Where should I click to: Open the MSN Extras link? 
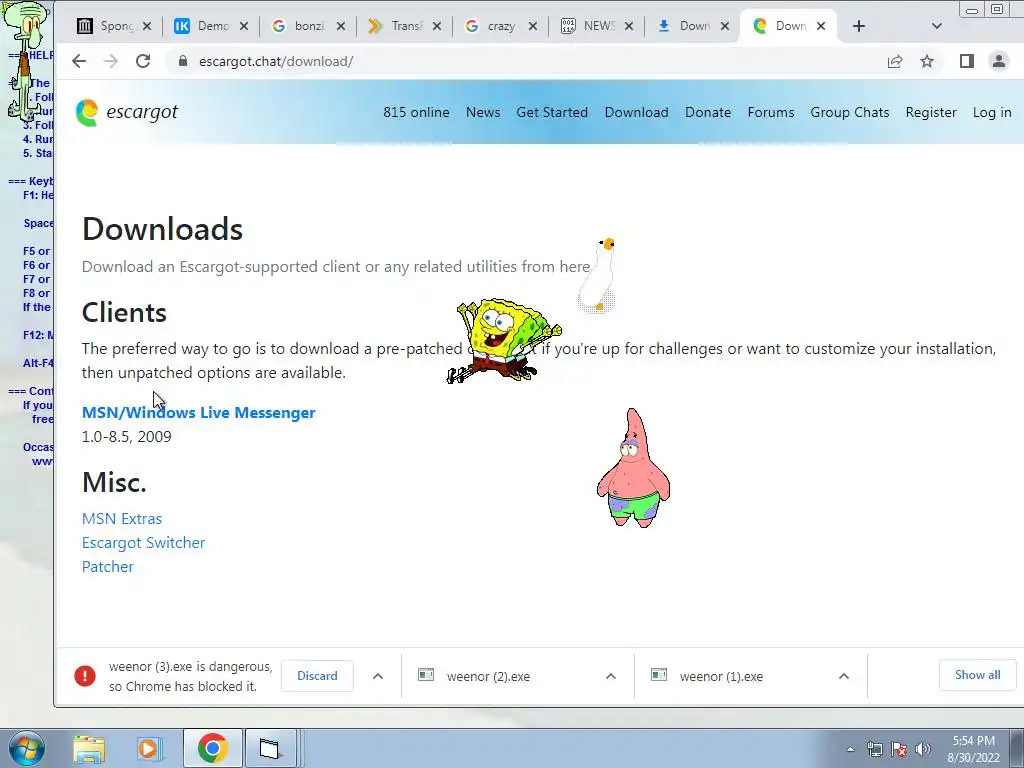click(121, 519)
